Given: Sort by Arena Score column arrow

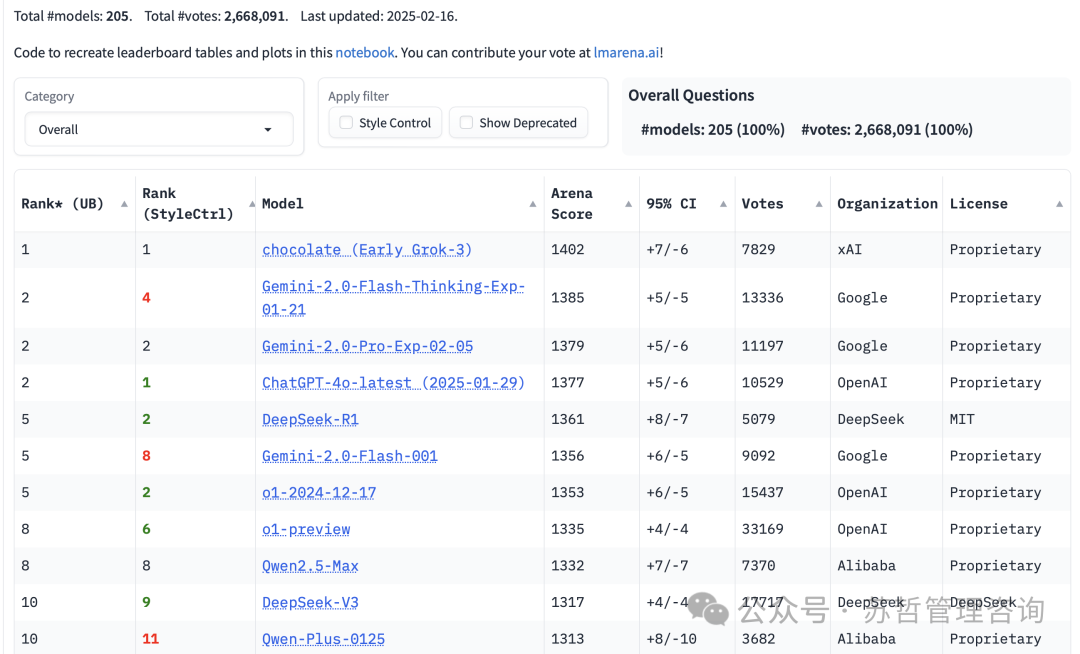Looking at the screenshot, I should tap(628, 204).
